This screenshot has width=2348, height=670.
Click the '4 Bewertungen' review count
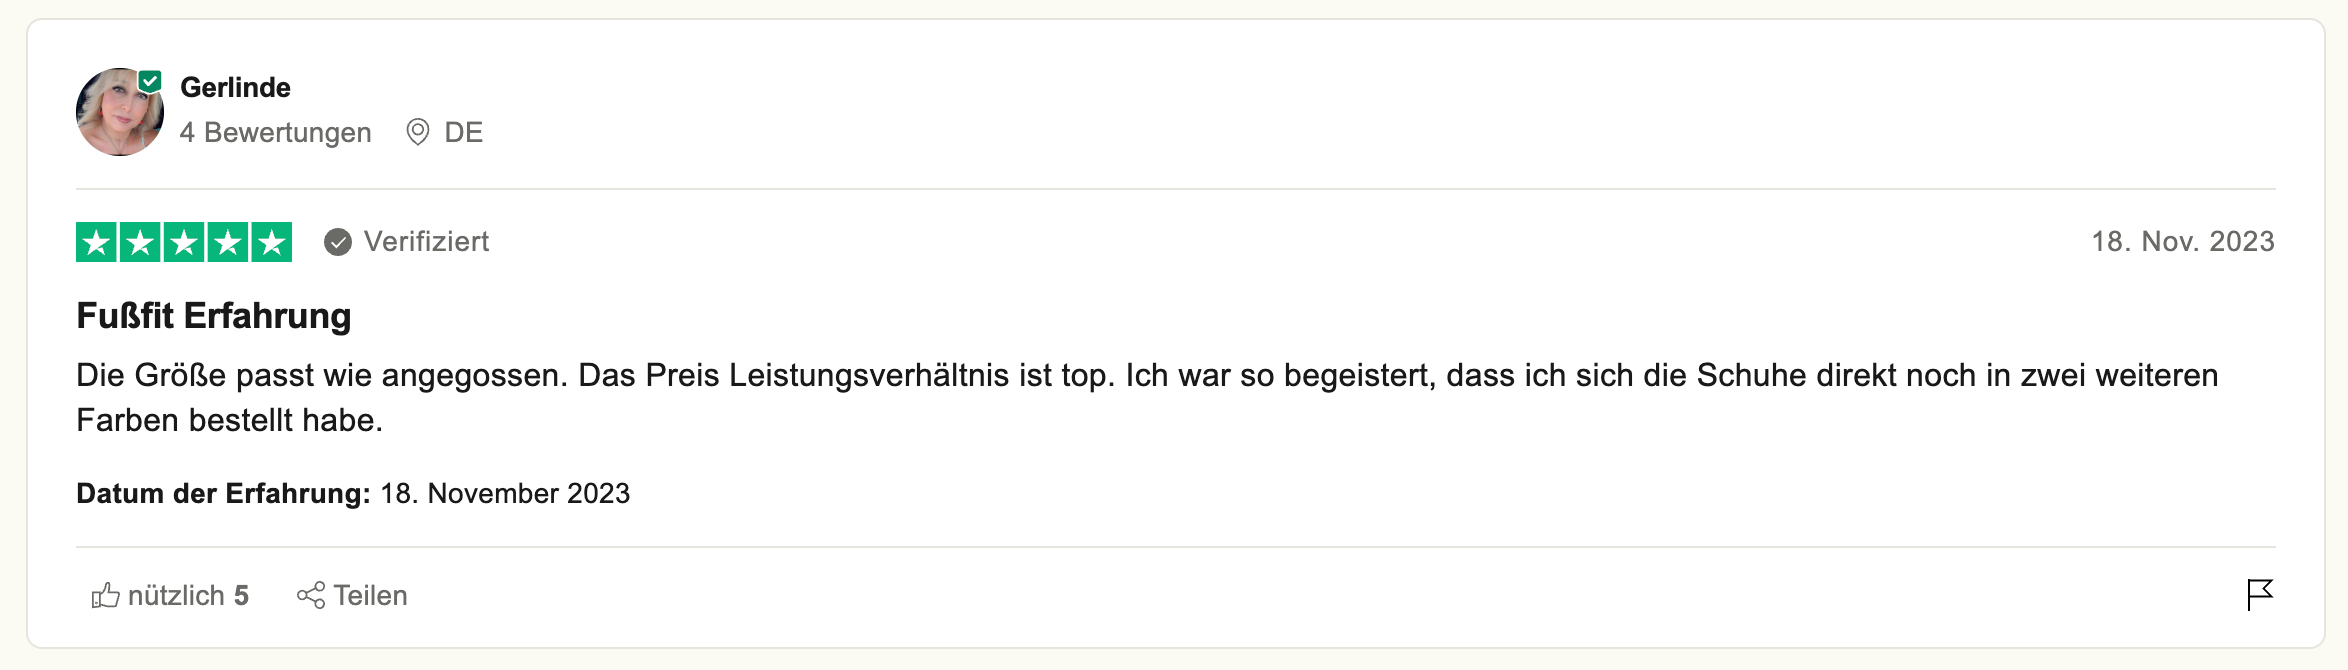coord(275,133)
